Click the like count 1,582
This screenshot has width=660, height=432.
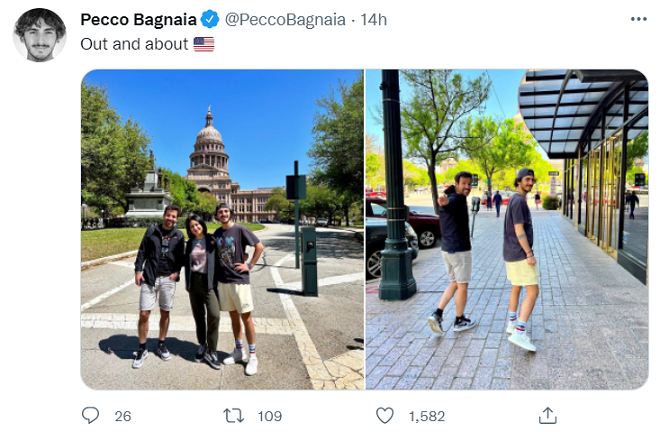pos(425,415)
